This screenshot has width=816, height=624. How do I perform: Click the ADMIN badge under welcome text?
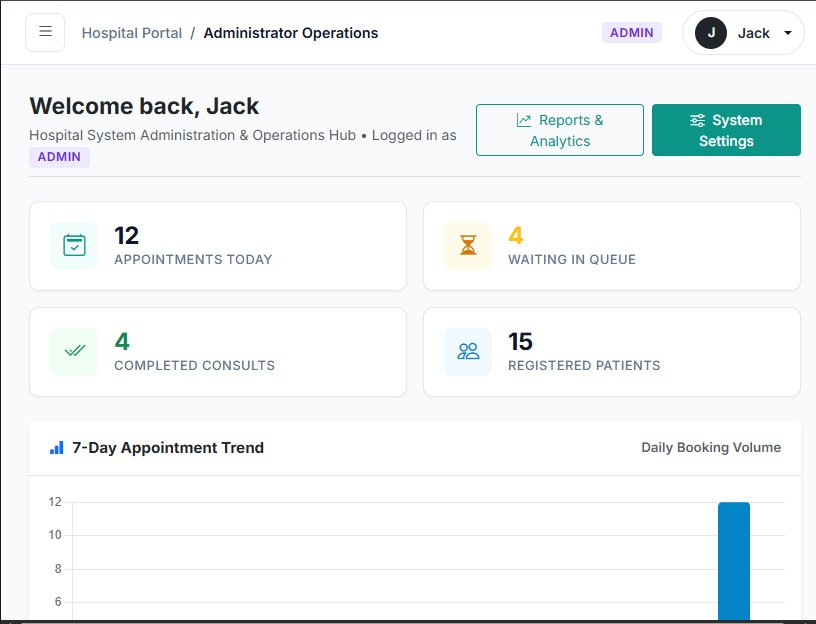(59, 157)
